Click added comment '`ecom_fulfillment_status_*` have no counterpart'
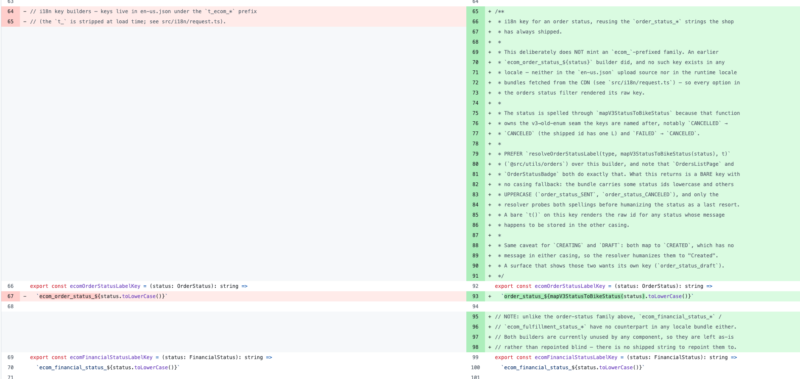 pyautogui.click(x=615, y=327)
